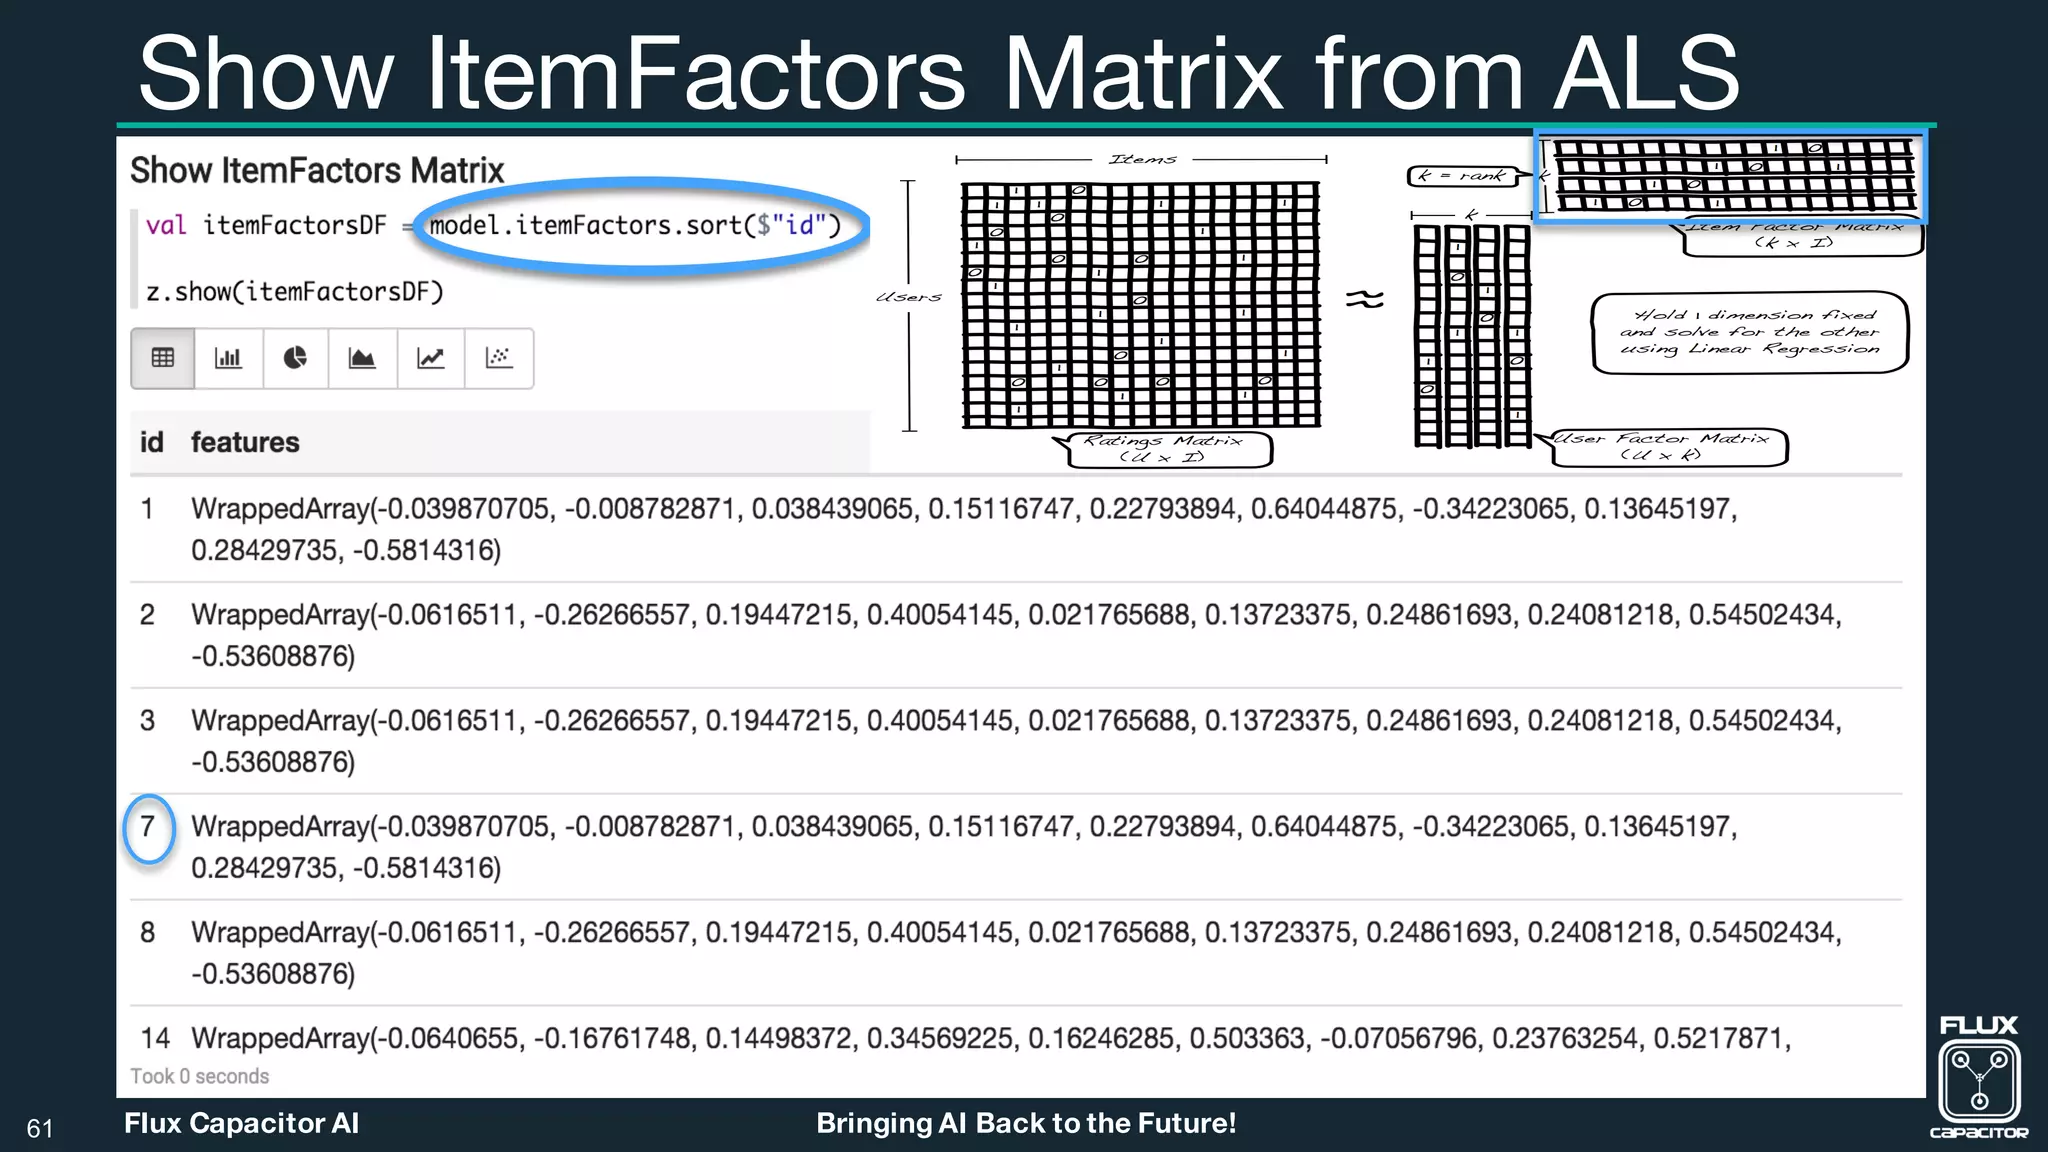Click id cell with value 2
The width and height of the screenshot is (2048, 1152).
(147, 615)
